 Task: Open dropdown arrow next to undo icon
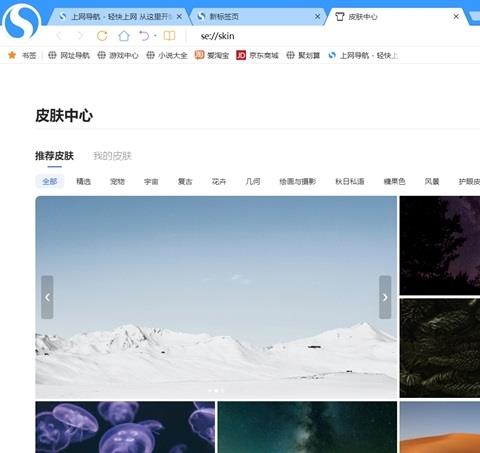tap(155, 35)
